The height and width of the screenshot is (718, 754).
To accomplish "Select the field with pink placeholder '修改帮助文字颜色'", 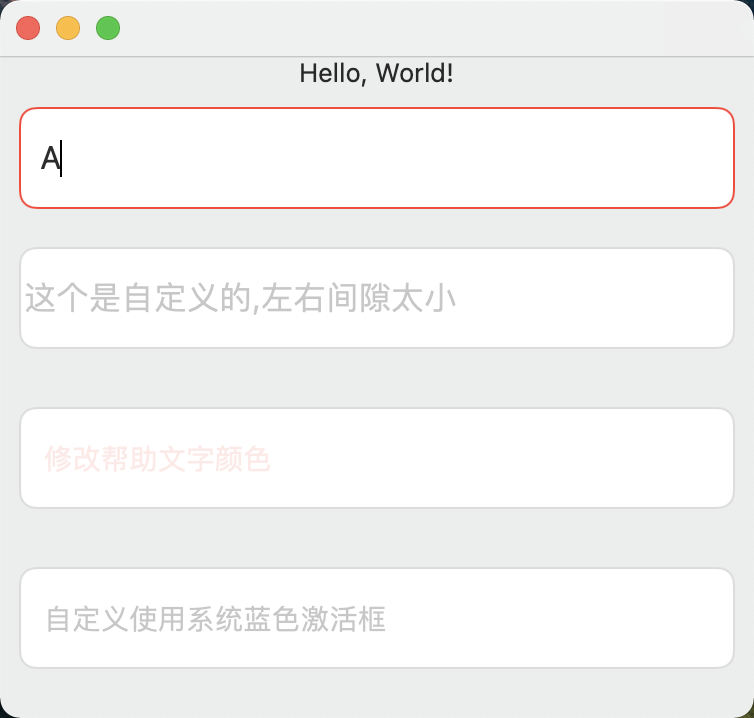I will (x=377, y=458).
